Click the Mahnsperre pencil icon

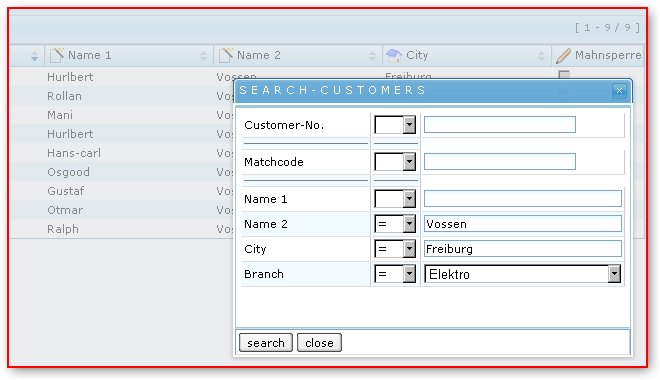[x=563, y=56]
